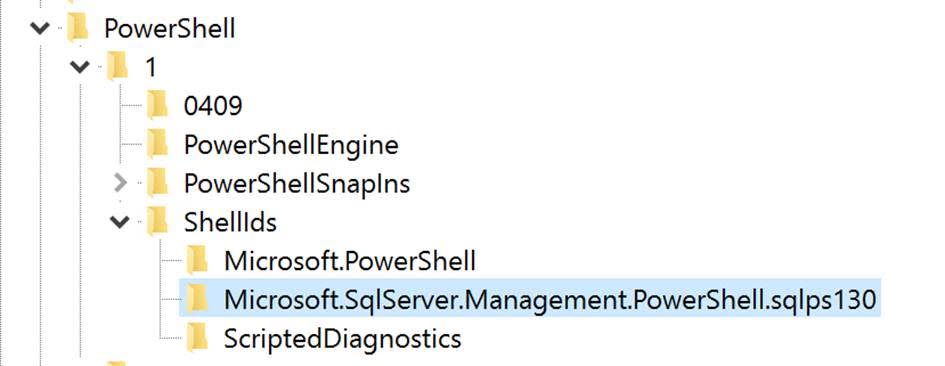This screenshot has width=945, height=366.
Task: Click the ScriptedDiagnostics folder icon
Action: [x=197, y=338]
